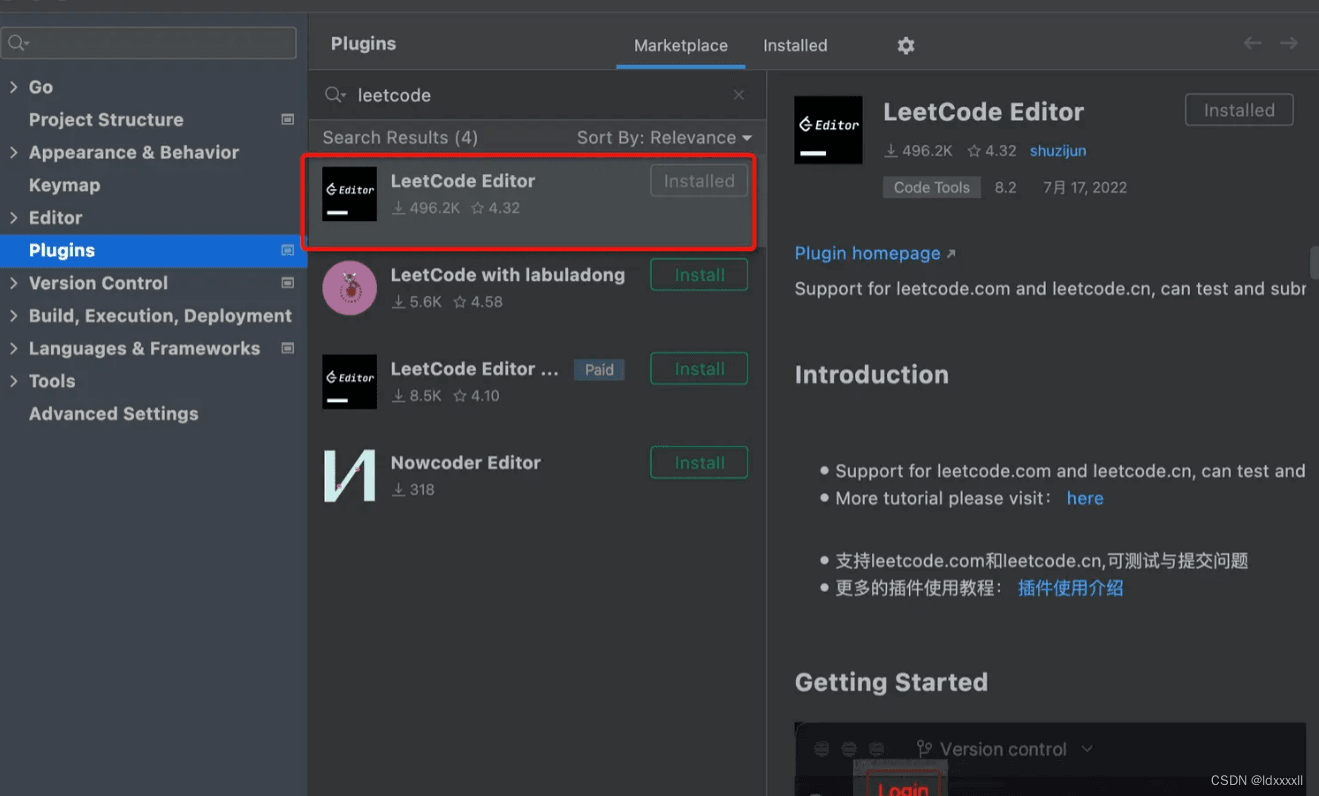Click the Version control dropdown in screenshot

click(1004, 749)
